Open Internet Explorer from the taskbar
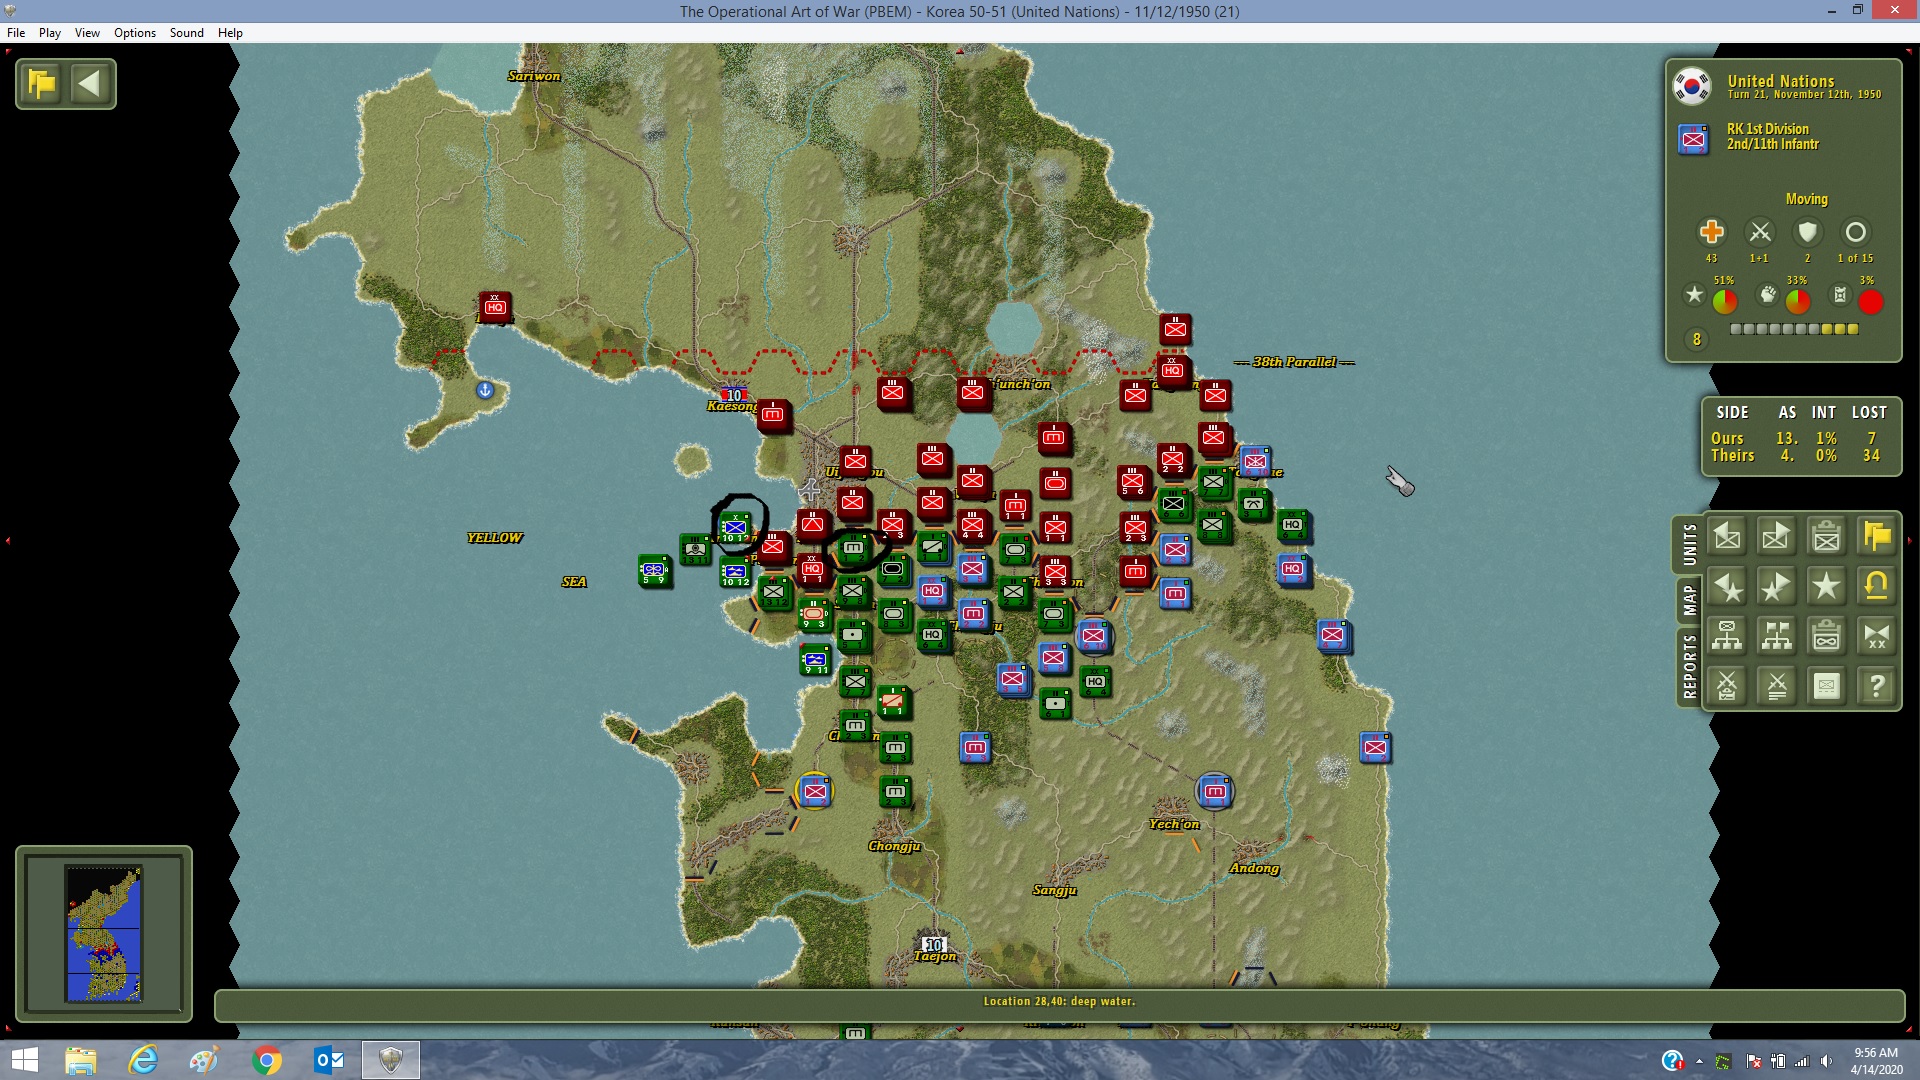The width and height of the screenshot is (1920, 1080). tap(143, 1060)
